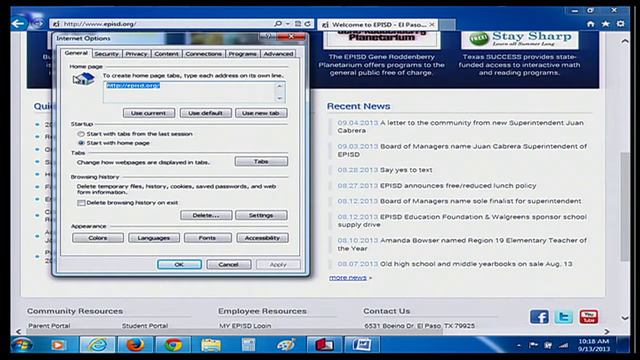
Task: Select the Welcome to EPISD browser tab
Action: (378, 24)
